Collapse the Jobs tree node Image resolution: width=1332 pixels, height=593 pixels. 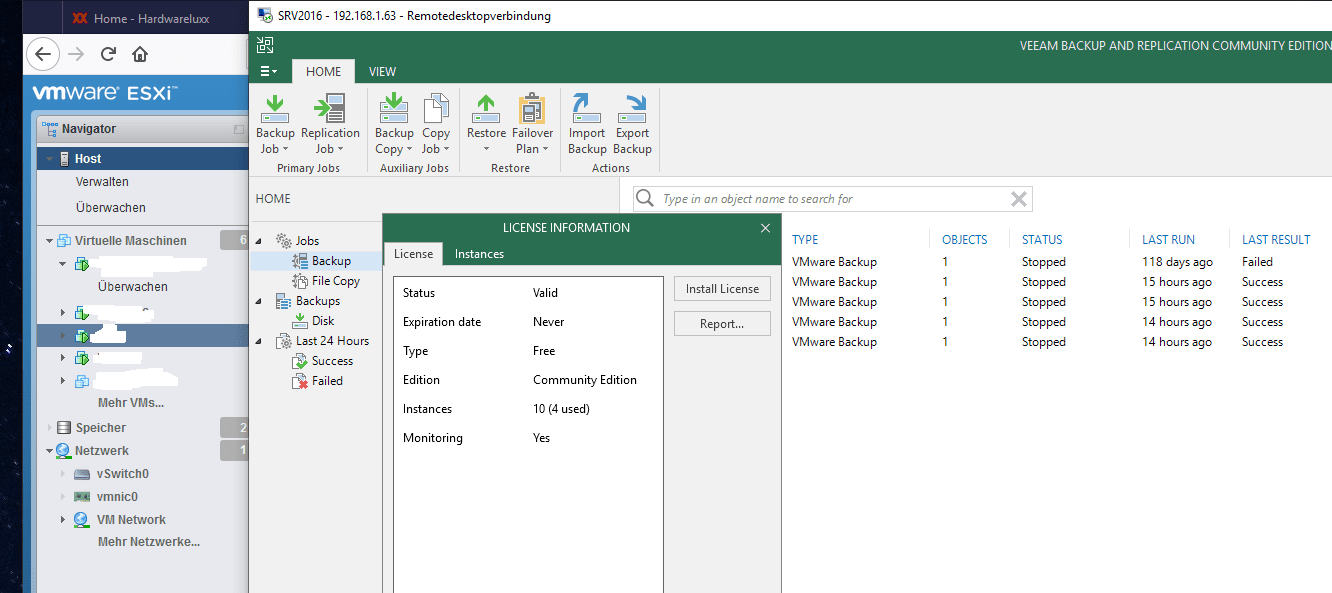[260, 241]
